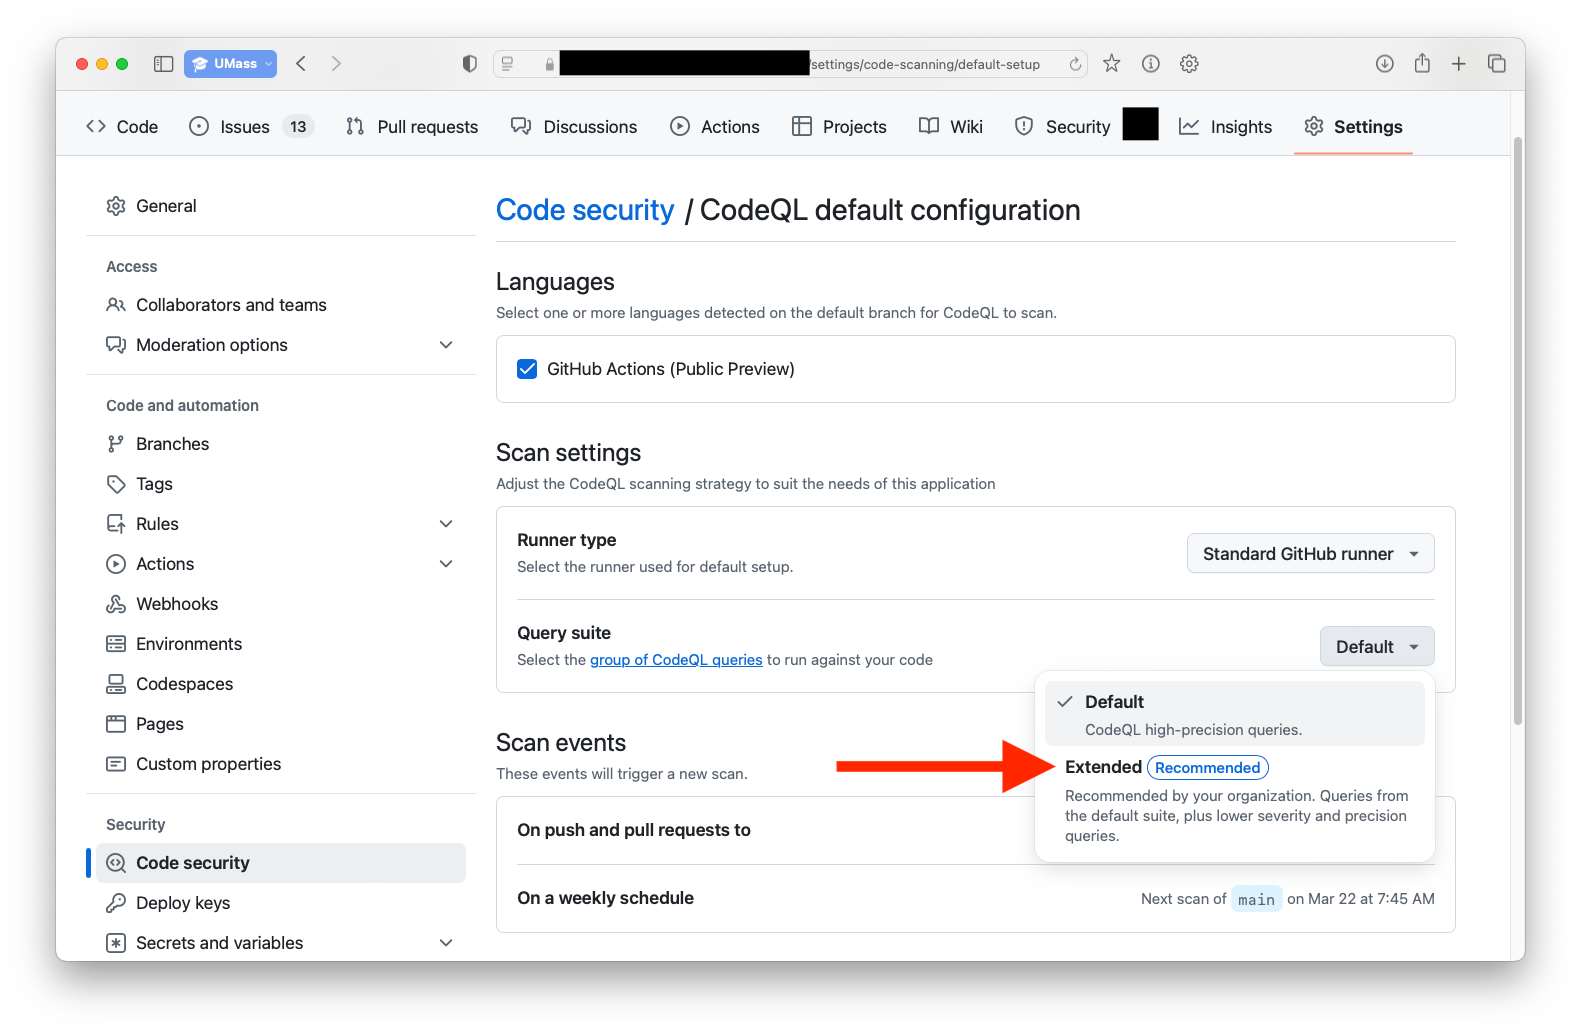Screen dimensions: 1581x1035
Task: Select Code security in the sidebar
Action: [281, 863]
